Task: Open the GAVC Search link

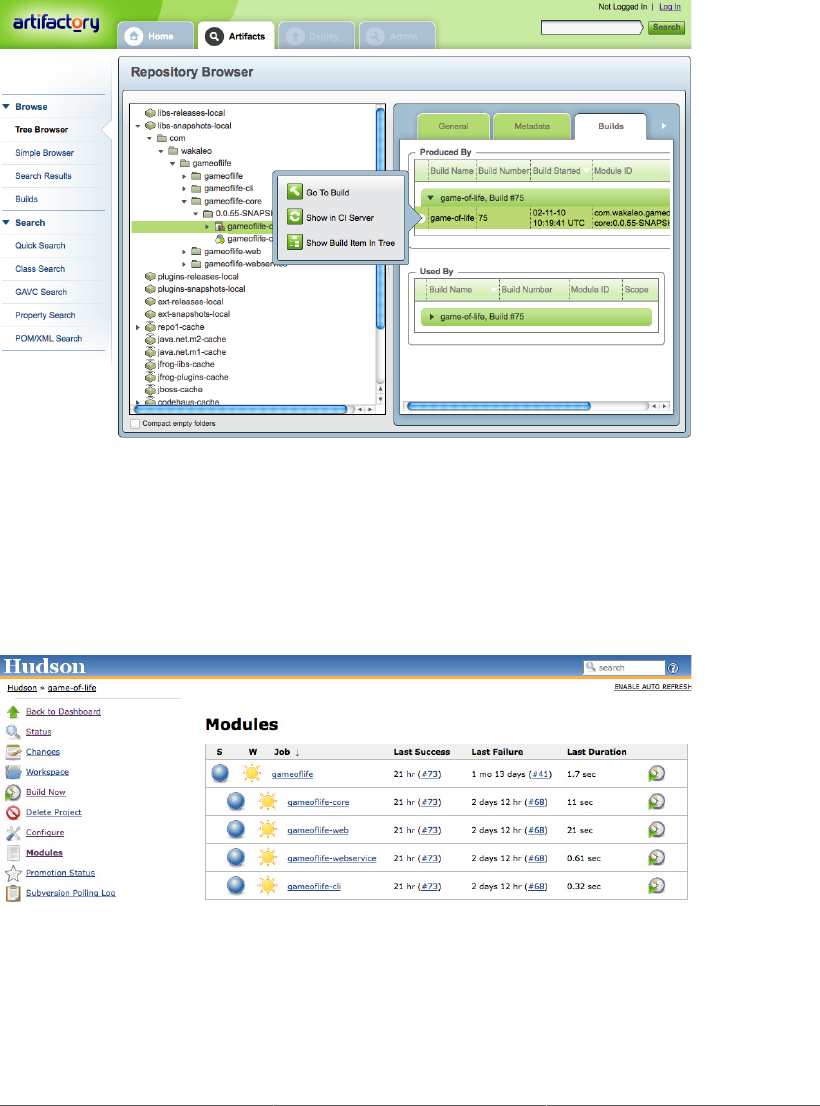Action: click(x=41, y=292)
